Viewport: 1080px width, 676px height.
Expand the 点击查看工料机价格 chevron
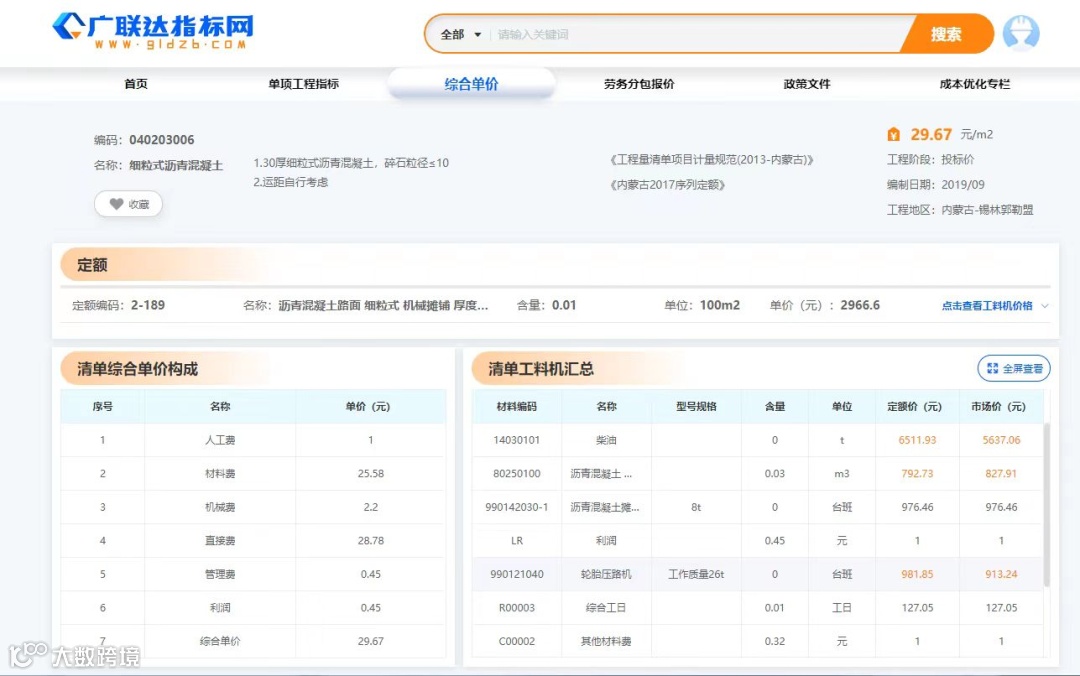[1045, 306]
